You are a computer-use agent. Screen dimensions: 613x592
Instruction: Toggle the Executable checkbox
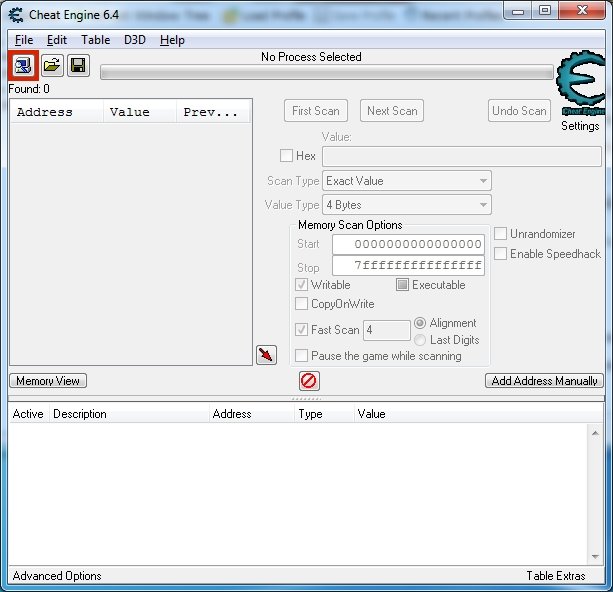[x=402, y=285]
